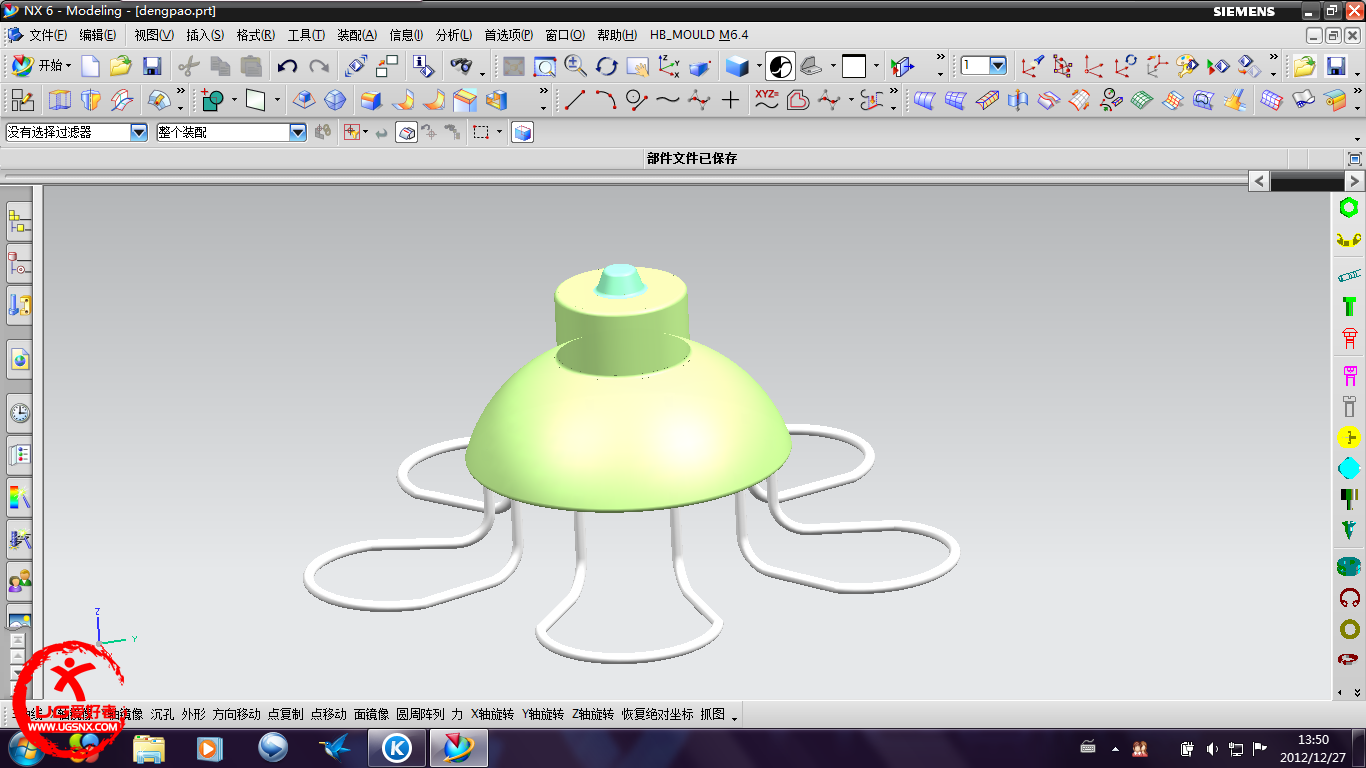This screenshot has height=768, width=1366.
Task: Open the Edit (编辑) menu
Action: [x=97, y=35]
